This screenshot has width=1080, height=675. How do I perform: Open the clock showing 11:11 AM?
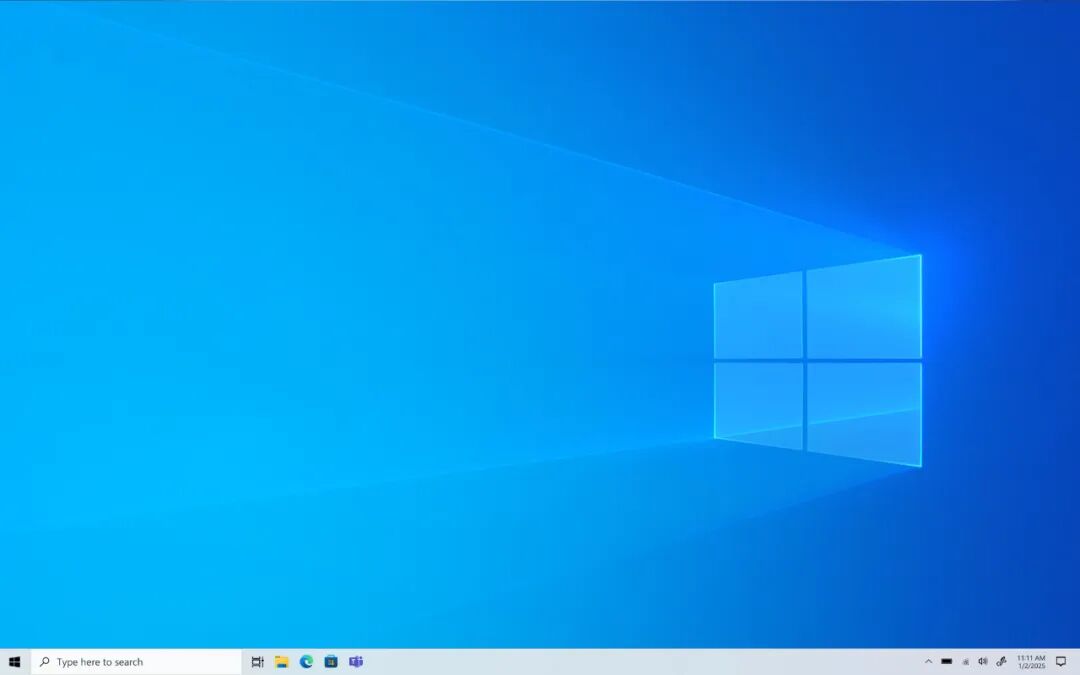(1031, 662)
